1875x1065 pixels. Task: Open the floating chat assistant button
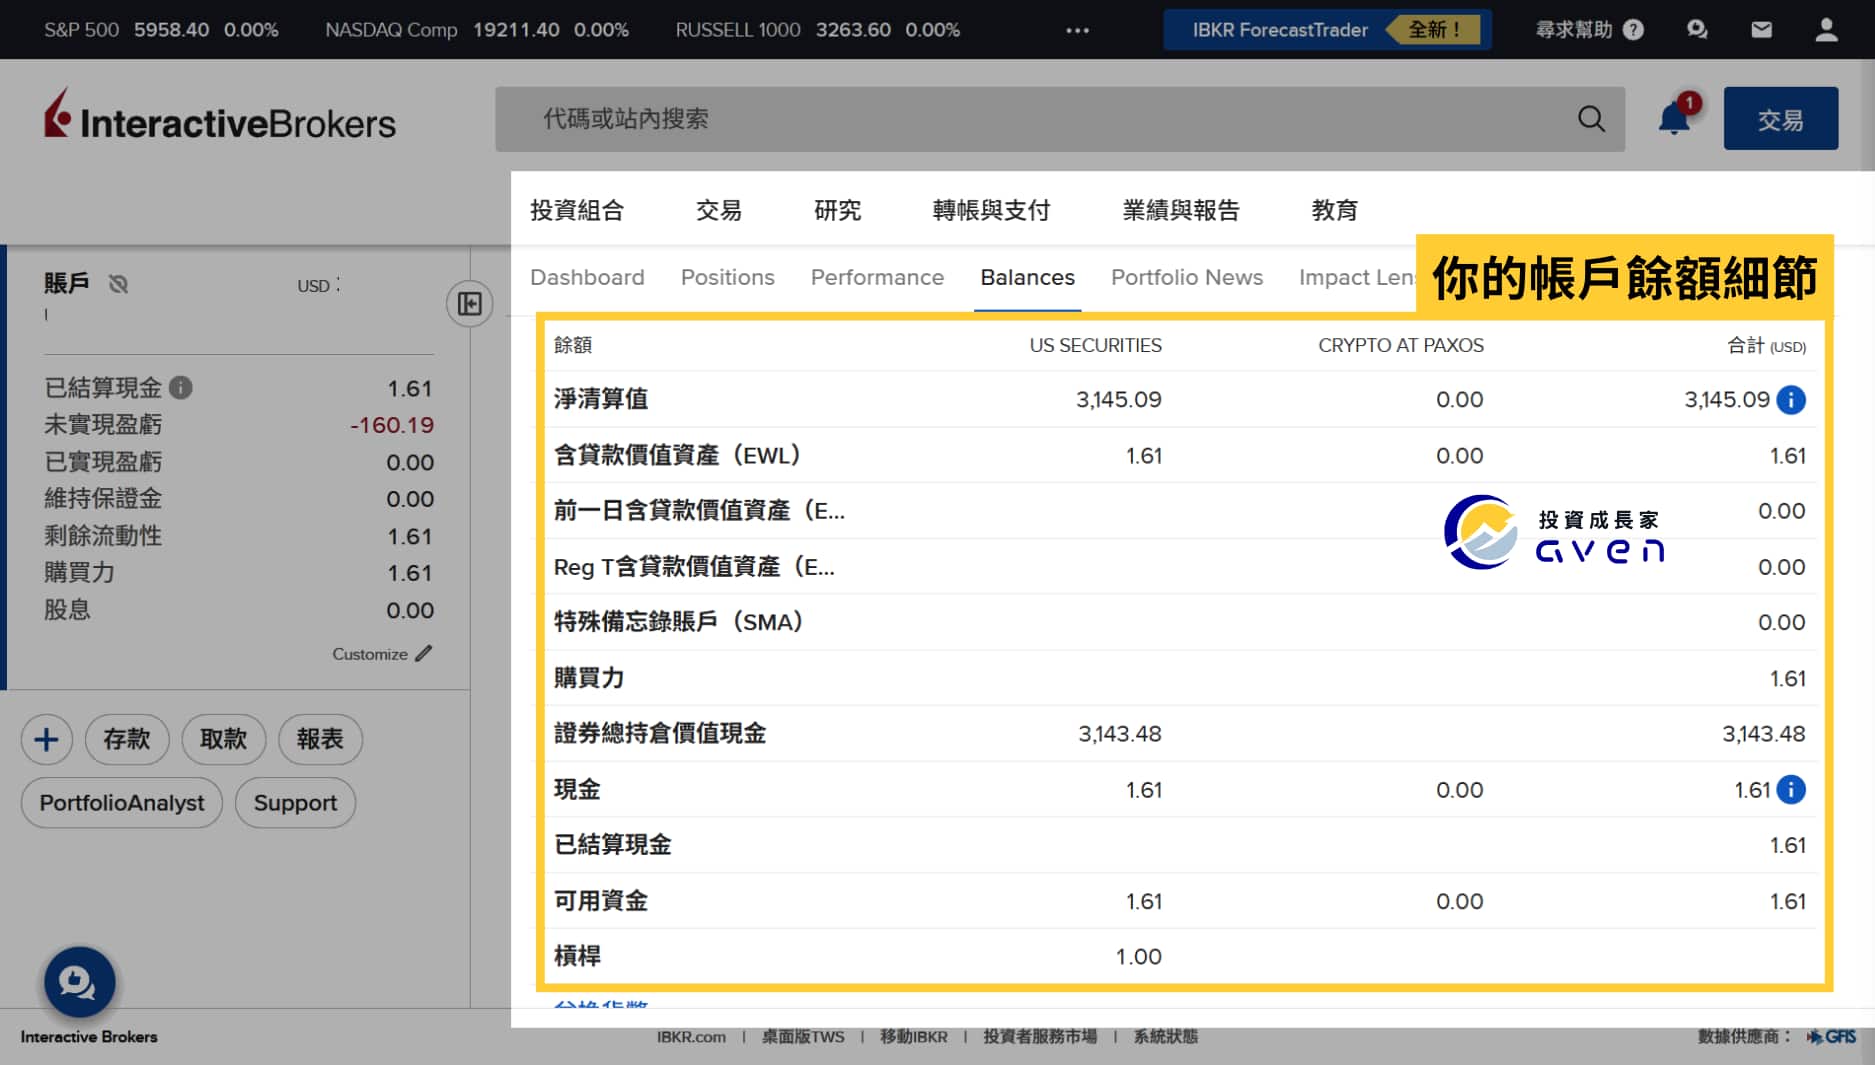point(79,982)
